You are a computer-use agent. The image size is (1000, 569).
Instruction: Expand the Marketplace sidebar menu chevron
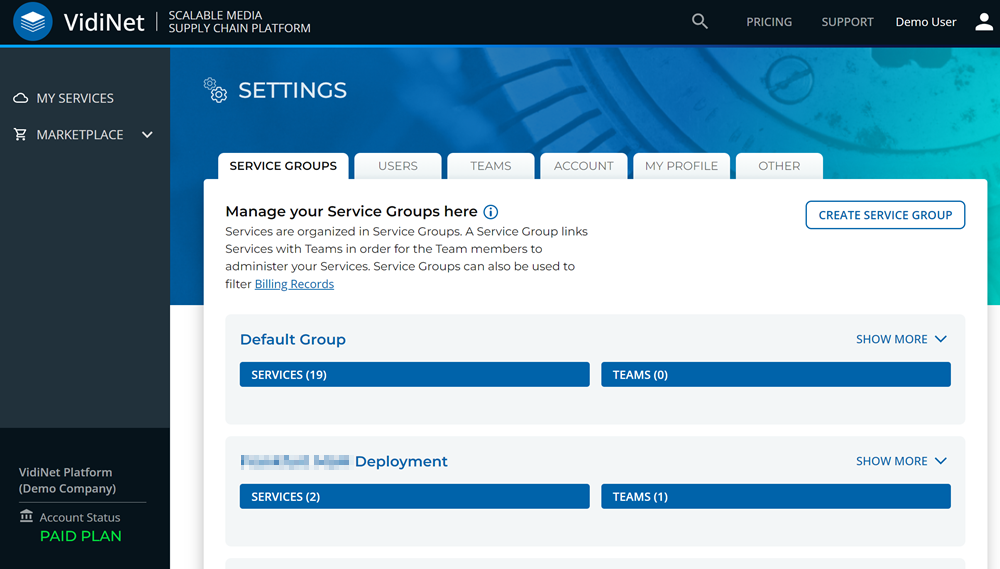(147, 134)
